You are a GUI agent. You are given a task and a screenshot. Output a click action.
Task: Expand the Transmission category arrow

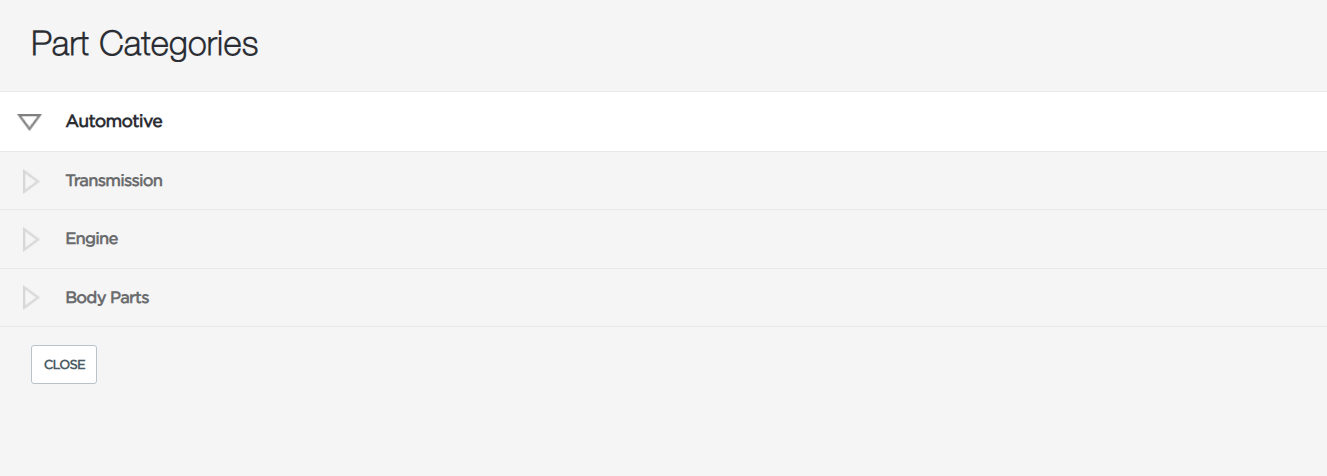(x=30, y=181)
